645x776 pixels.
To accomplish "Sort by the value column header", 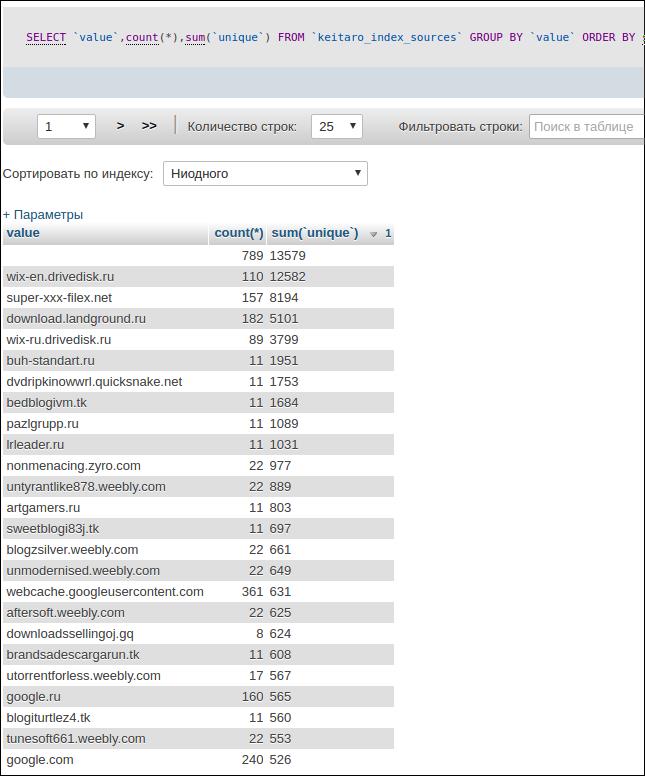I will click(x=23, y=233).
